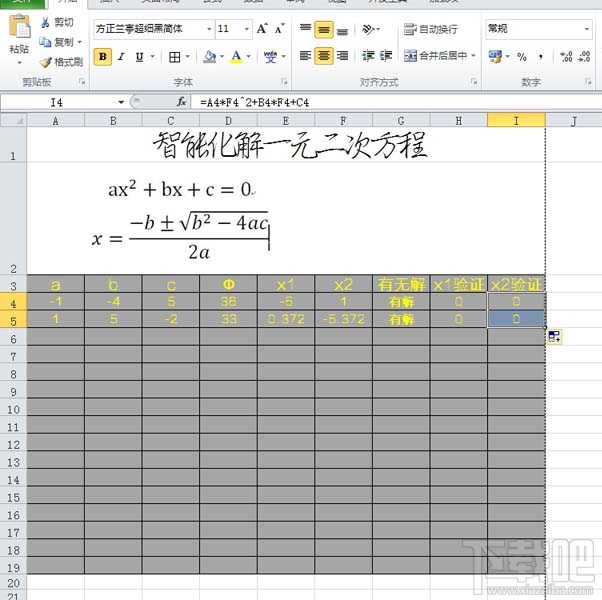Click cell with value 36

pos(228,302)
